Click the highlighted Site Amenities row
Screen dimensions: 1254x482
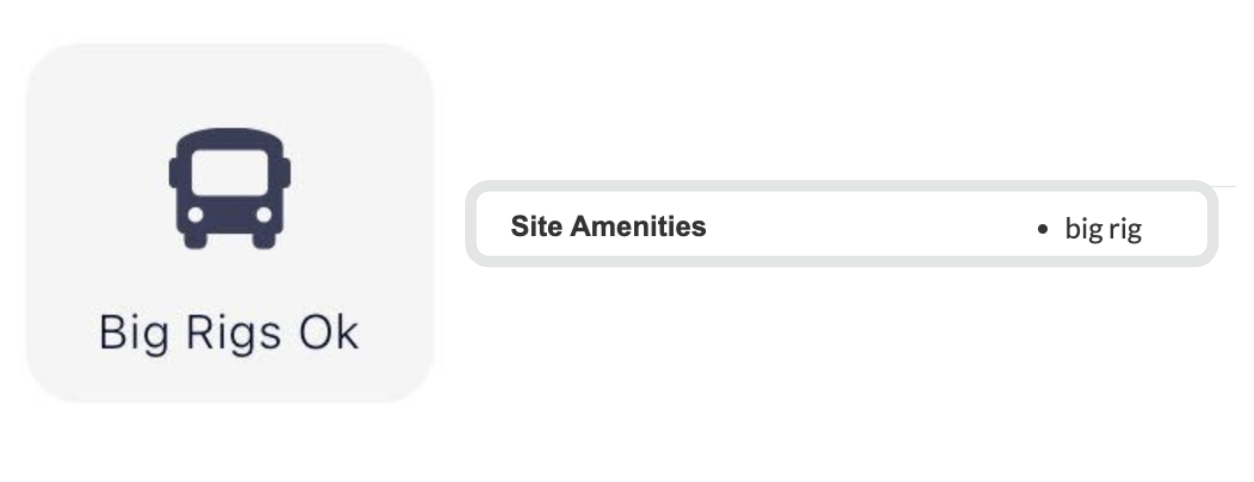842,225
